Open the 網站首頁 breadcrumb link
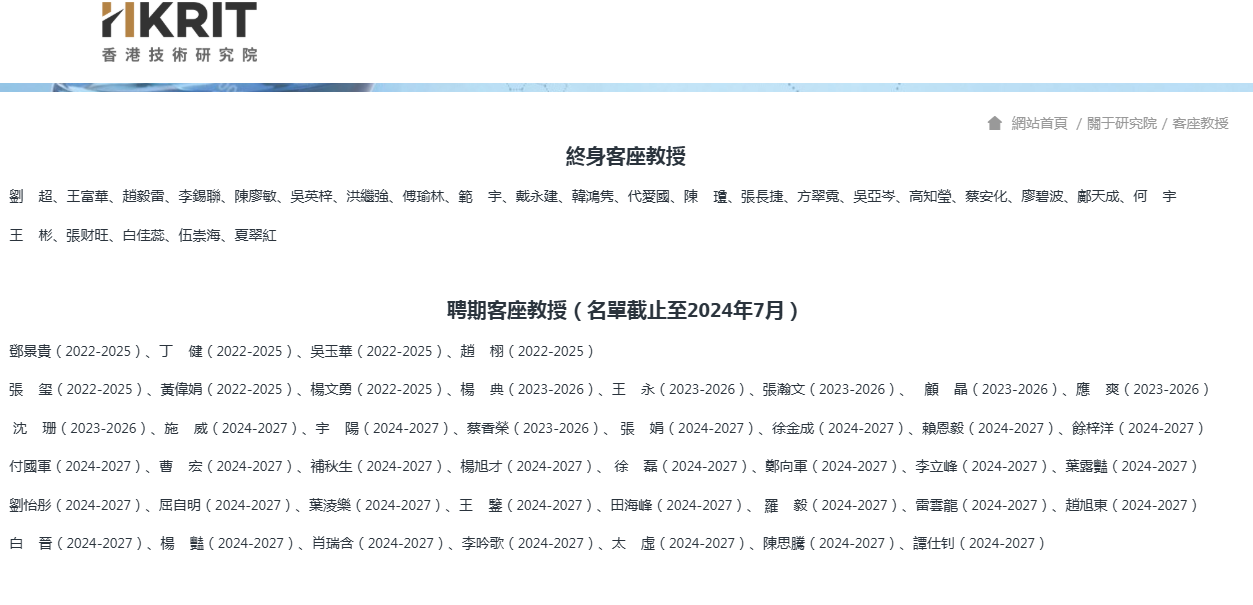Image resolution: width=1253 pixels, height=605 pixels. [x=1039, y=123]
